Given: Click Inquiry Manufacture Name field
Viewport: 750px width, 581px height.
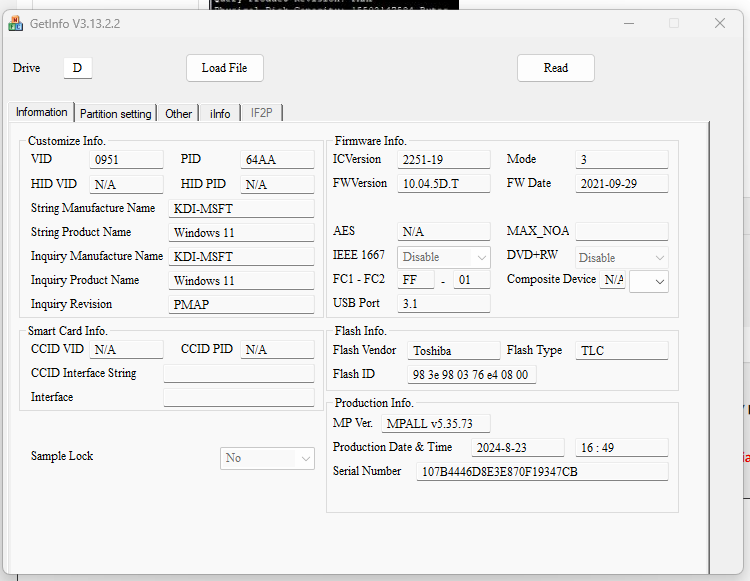Looking at the screenshot, I should coord(242,256).
